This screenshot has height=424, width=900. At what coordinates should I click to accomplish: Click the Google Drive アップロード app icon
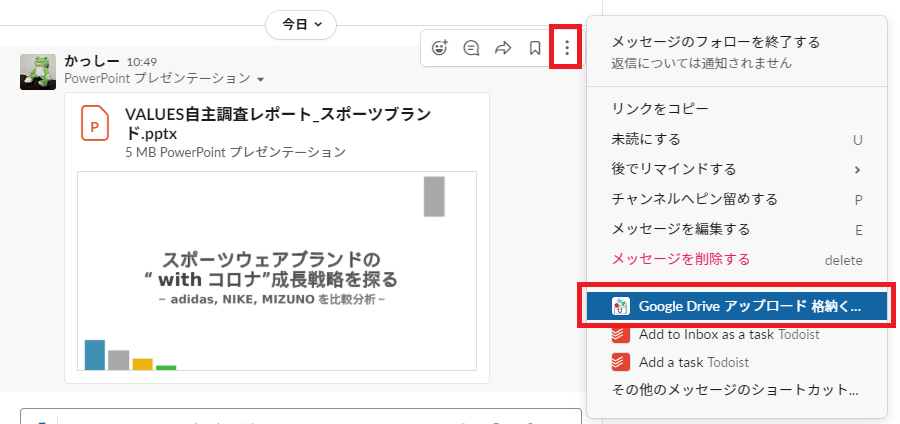coord(620,306)
